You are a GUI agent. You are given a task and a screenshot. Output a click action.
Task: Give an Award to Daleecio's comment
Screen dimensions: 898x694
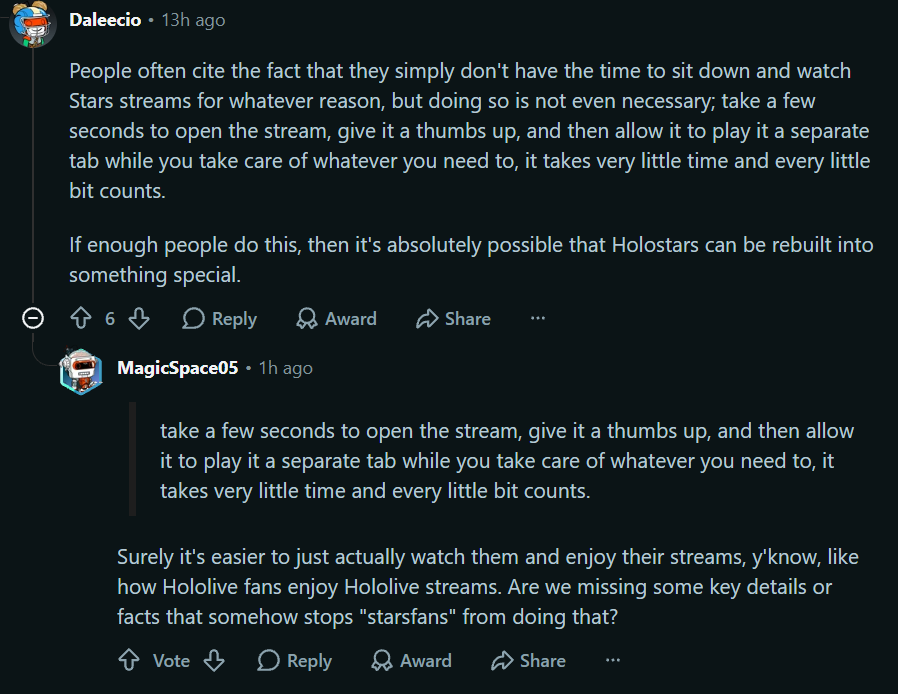(337, 318)
